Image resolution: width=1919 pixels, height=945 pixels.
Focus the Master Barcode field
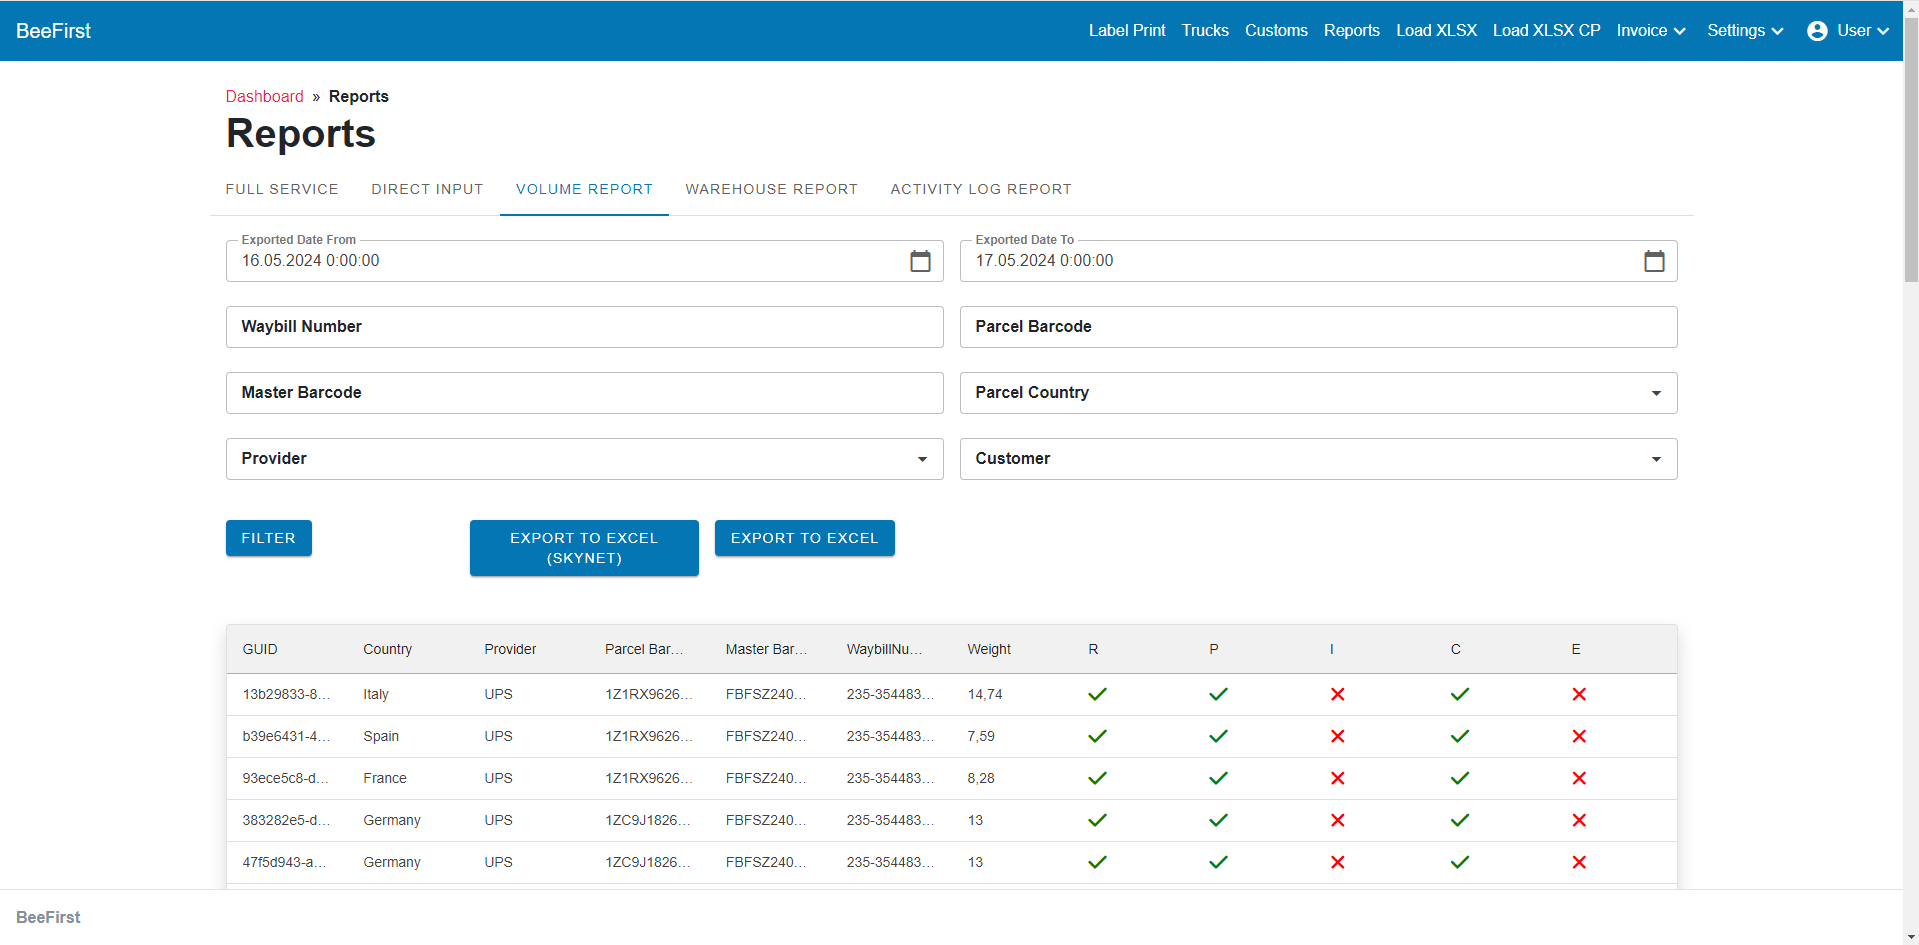point(584,393)
